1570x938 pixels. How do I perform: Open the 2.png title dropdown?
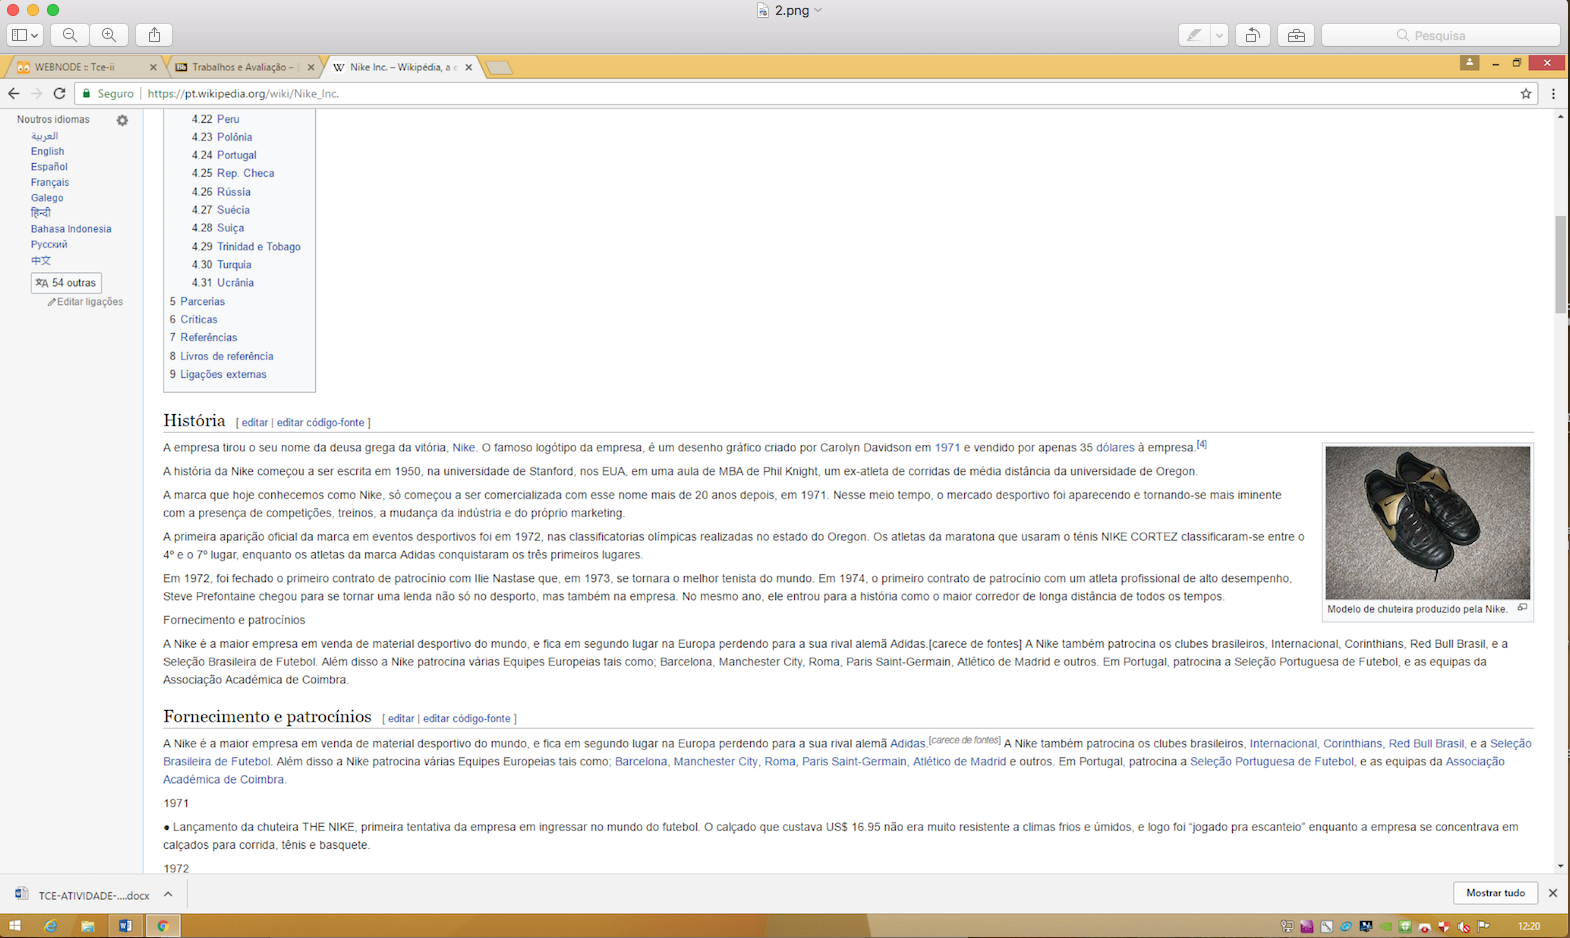(818, 10)
